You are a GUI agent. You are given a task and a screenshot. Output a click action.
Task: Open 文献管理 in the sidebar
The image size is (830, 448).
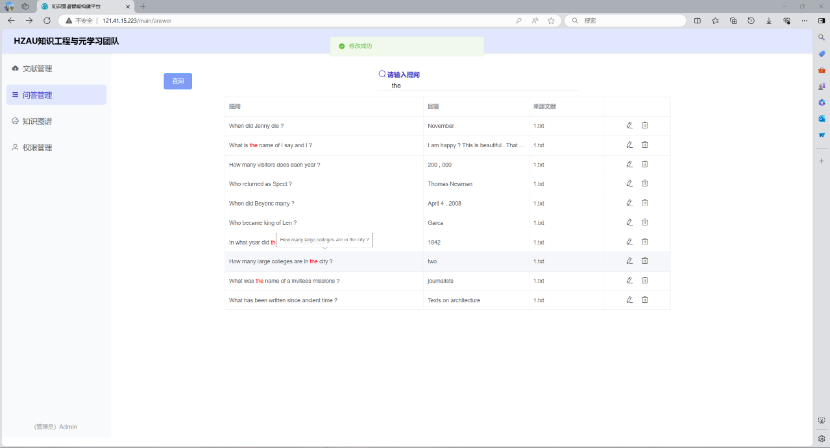36,68
